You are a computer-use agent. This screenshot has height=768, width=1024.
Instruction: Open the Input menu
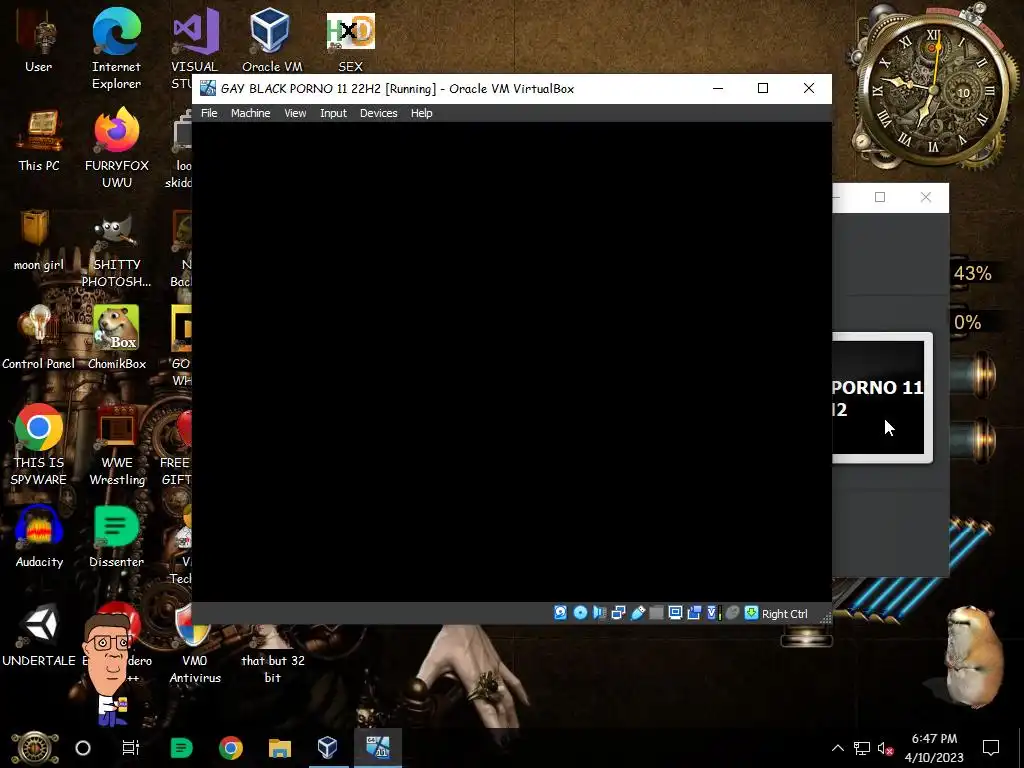tap(333, 113)
